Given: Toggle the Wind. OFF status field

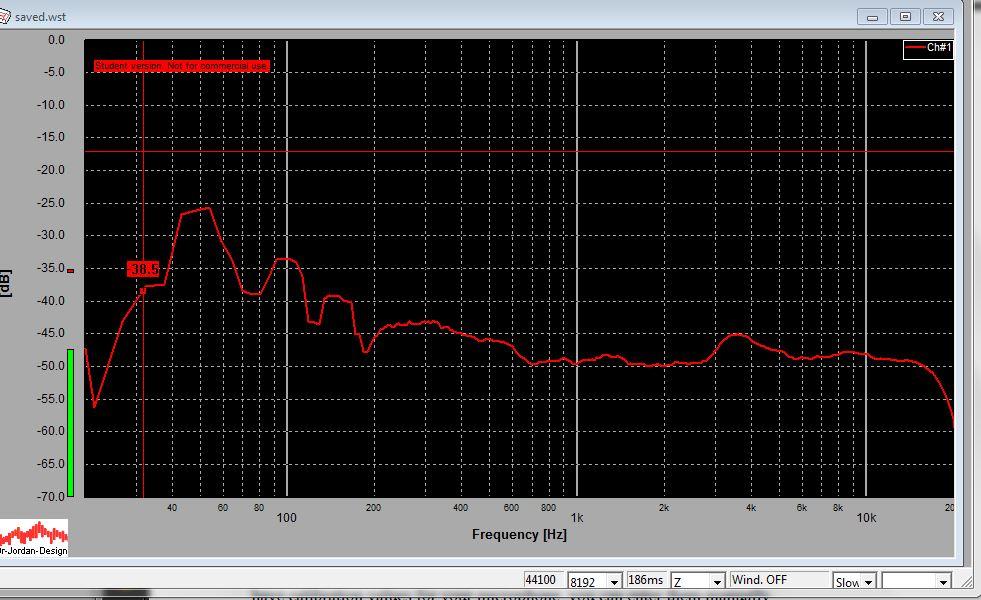Looking at the screenshot, I should click(x=778, y=580).
